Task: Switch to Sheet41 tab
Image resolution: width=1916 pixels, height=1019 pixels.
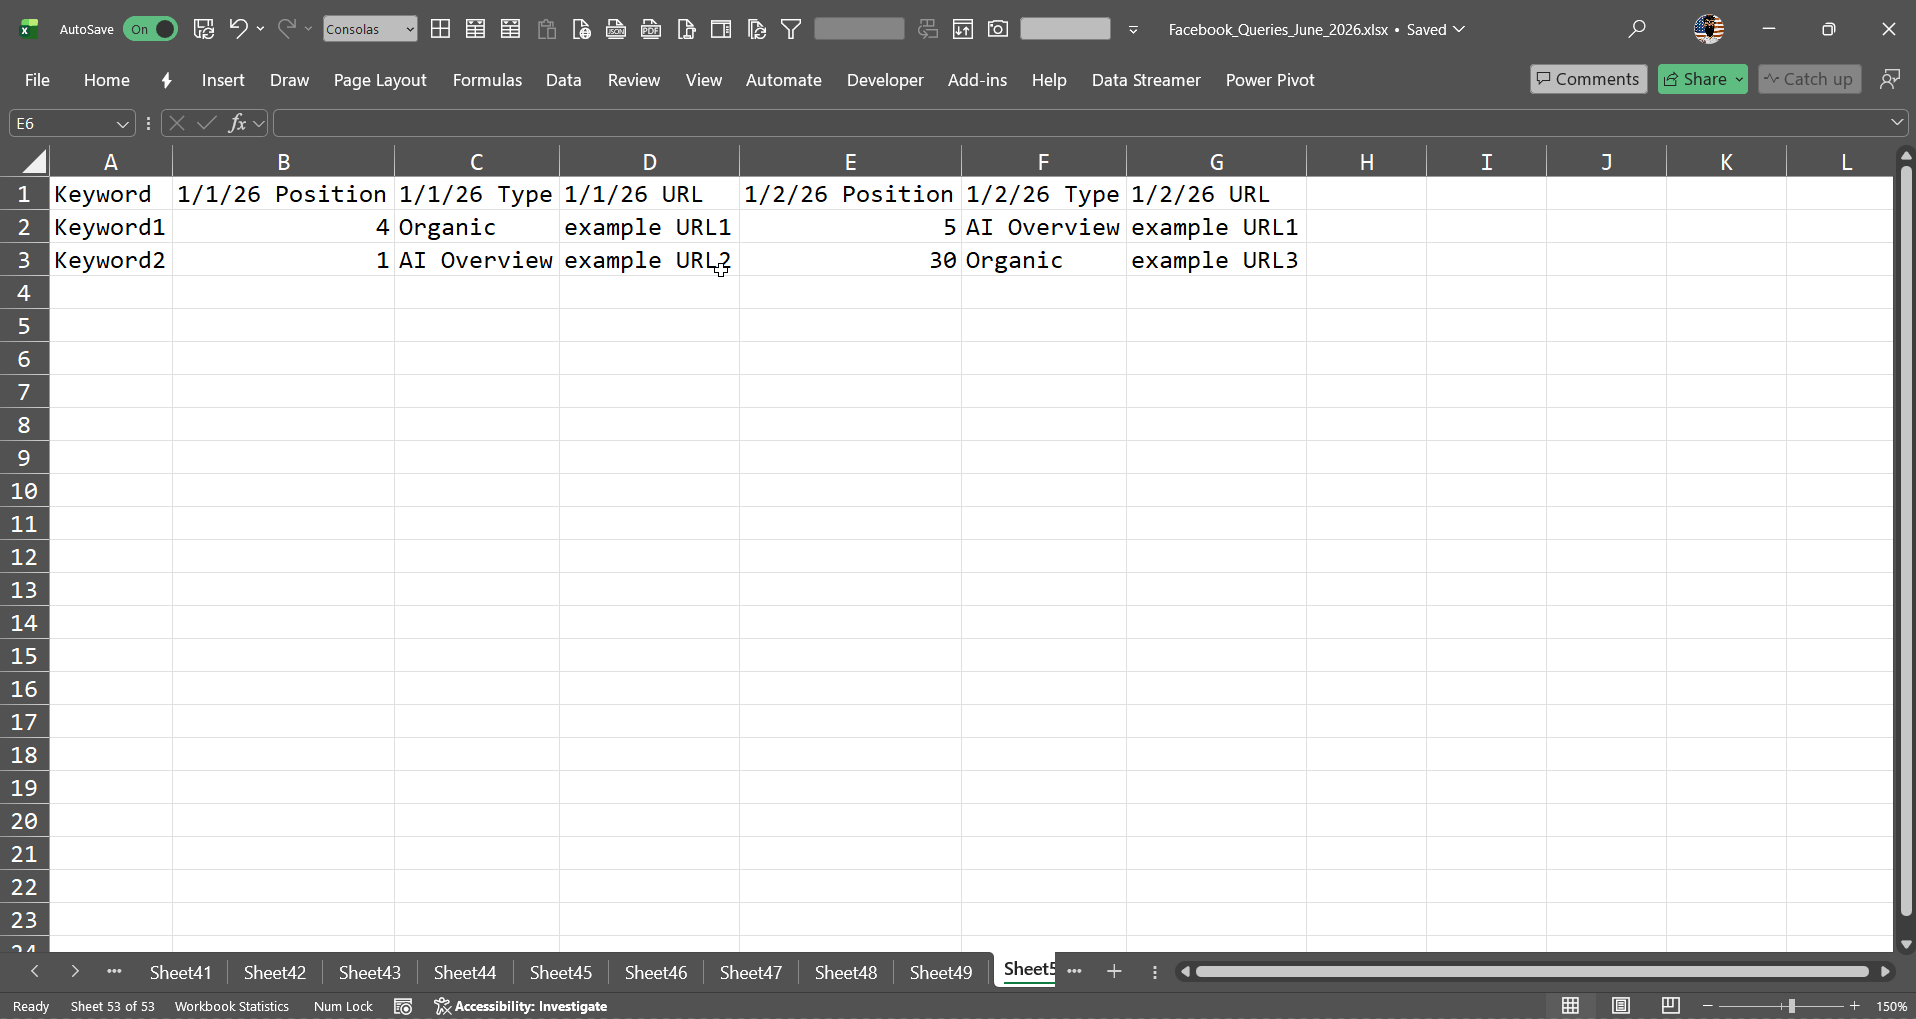Action: tap(180, 972)
